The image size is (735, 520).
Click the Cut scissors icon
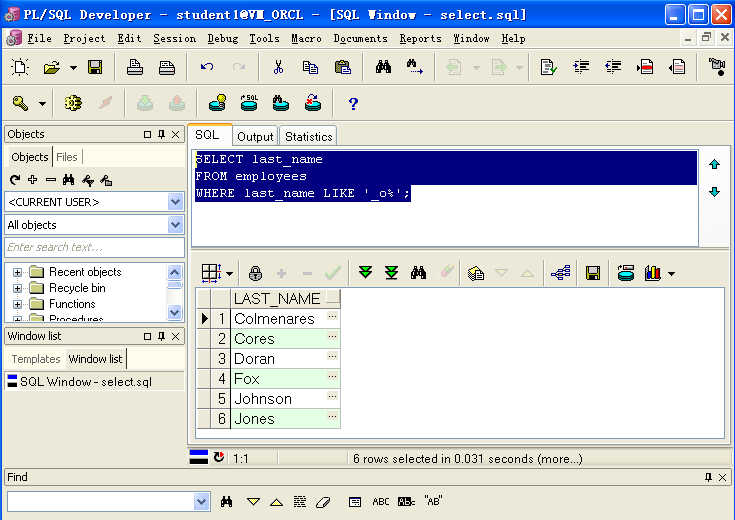[x=278, y=67]
